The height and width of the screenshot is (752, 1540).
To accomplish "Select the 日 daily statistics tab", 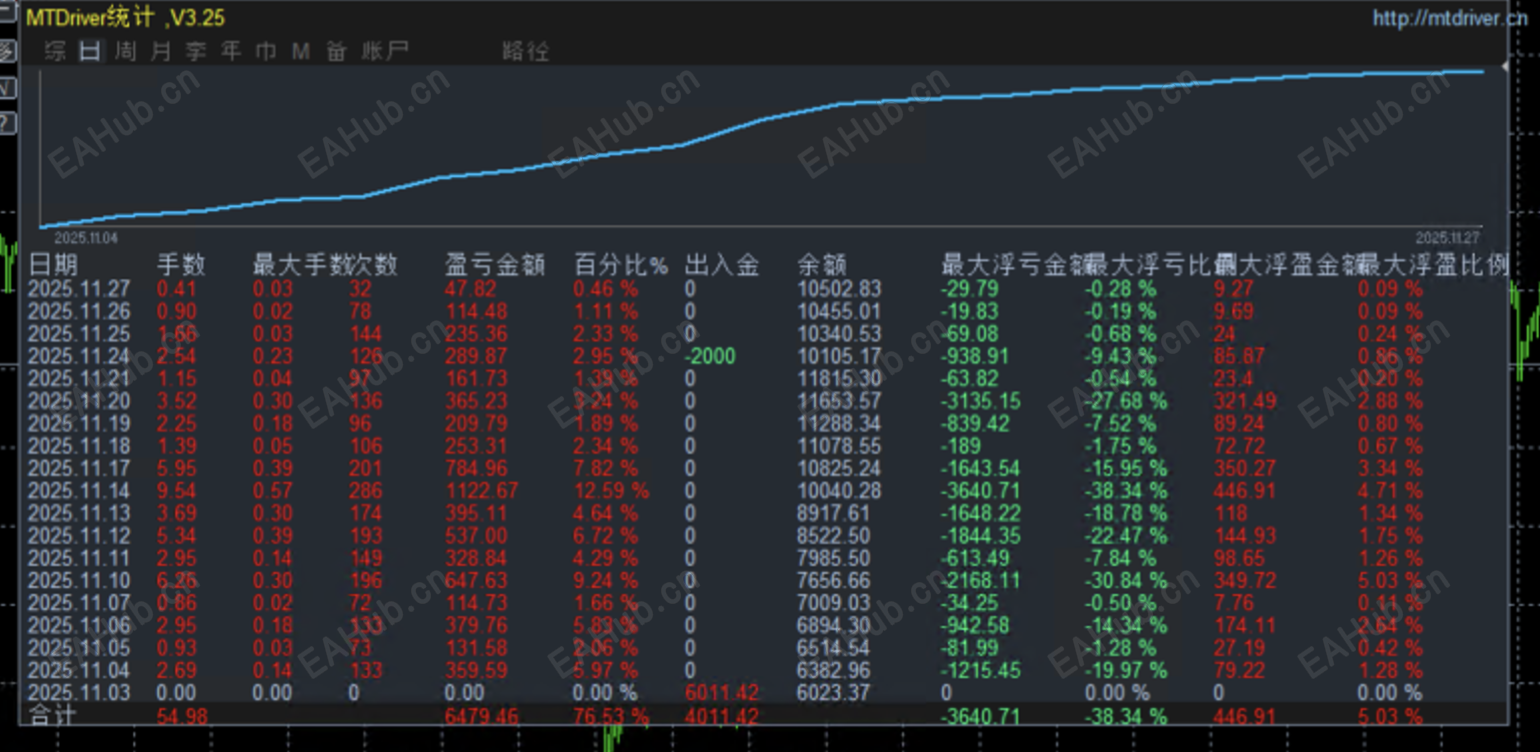I will click(90, 51).
